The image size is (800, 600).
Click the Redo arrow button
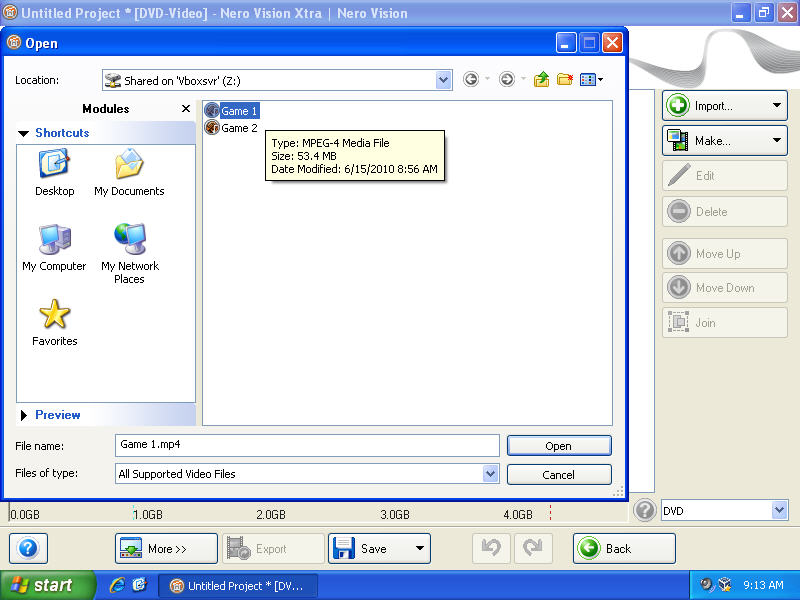tap(533, 548)
